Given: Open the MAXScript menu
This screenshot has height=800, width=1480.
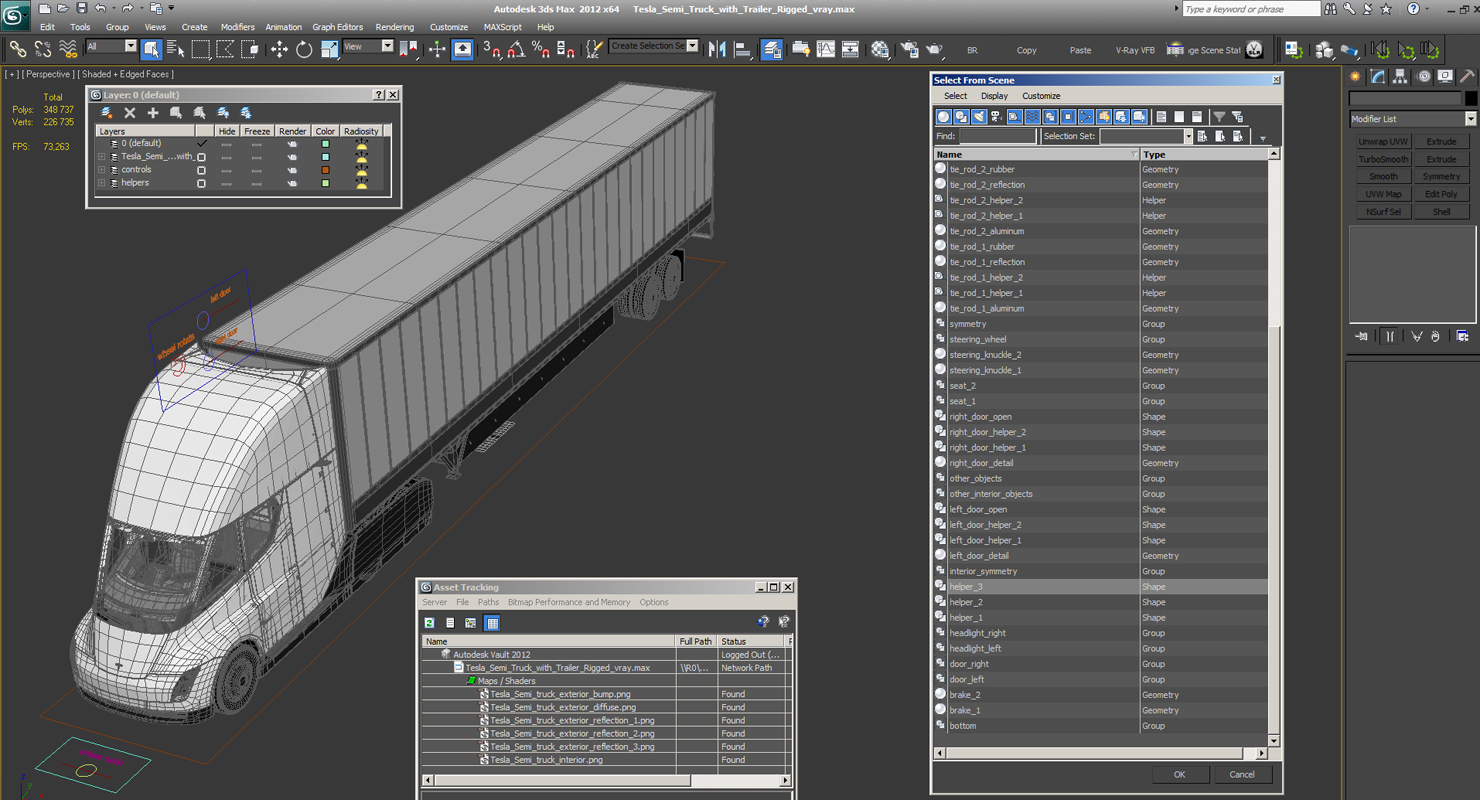Looking at the screenshot, I should tap(502, 27).
